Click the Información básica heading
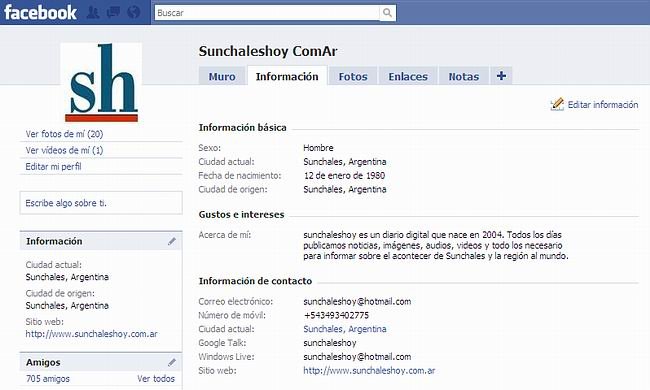Viewport: 650px width, 390px height. point(243,127)
